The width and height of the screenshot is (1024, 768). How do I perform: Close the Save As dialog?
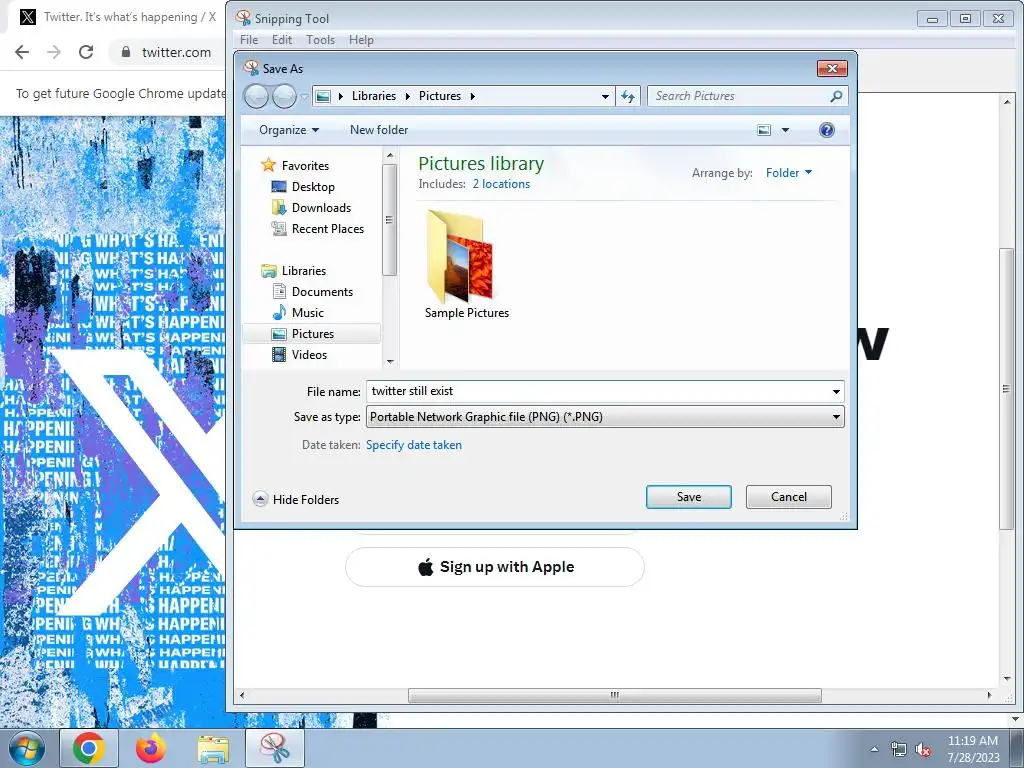click(x=832, y=69)
